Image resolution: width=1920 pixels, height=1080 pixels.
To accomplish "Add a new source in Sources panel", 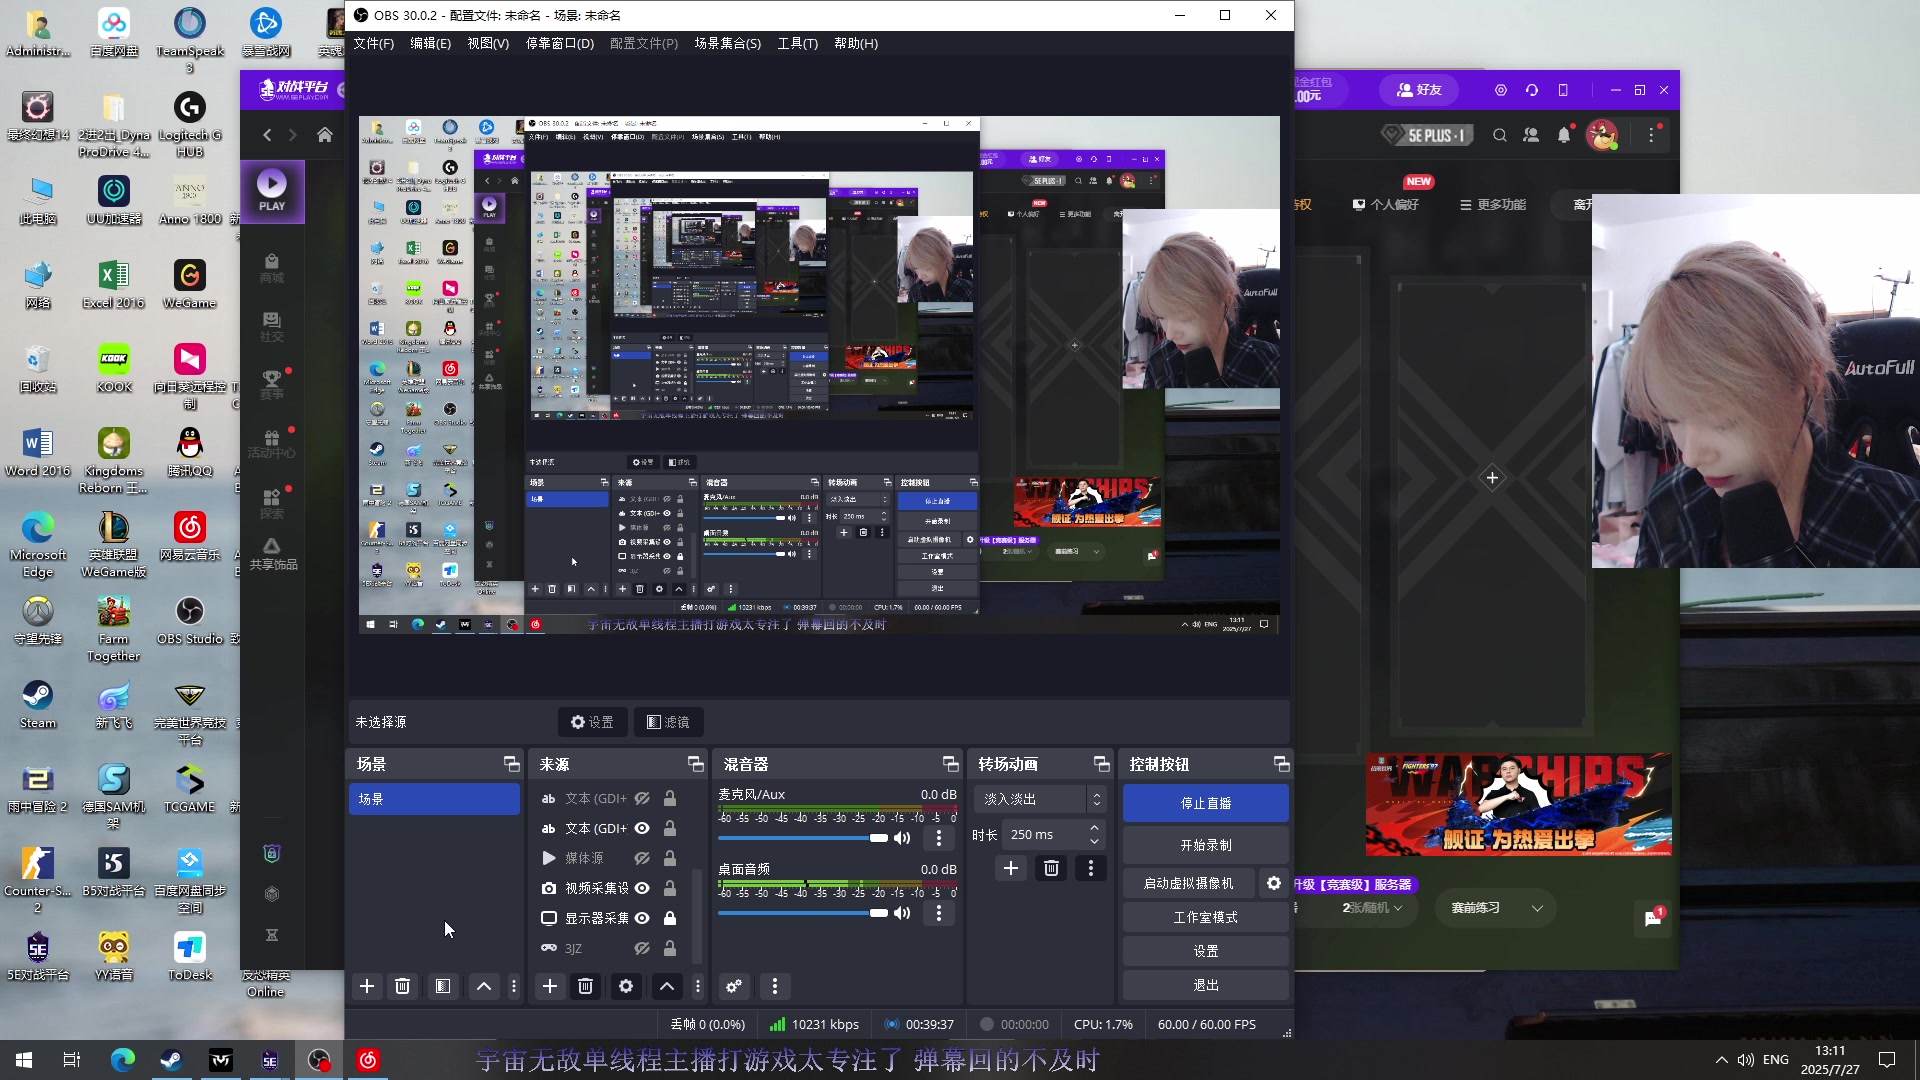I will (550, 986).
